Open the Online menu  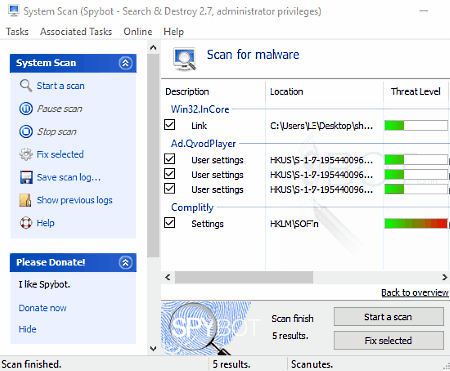coord(138,32)
